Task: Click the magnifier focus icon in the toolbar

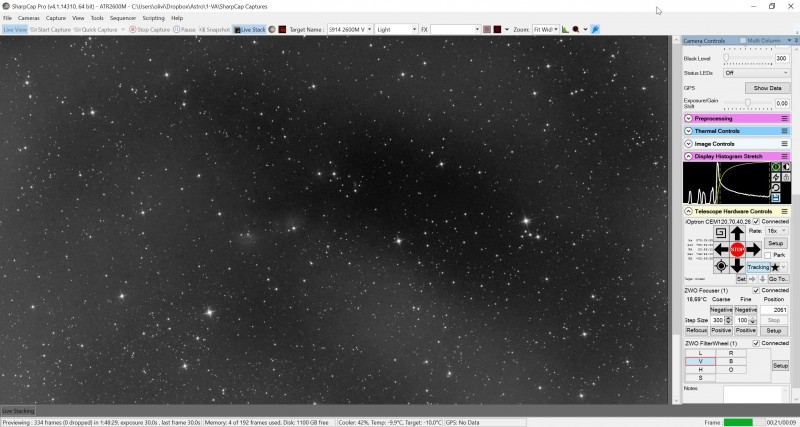Action: coord(576,30)
